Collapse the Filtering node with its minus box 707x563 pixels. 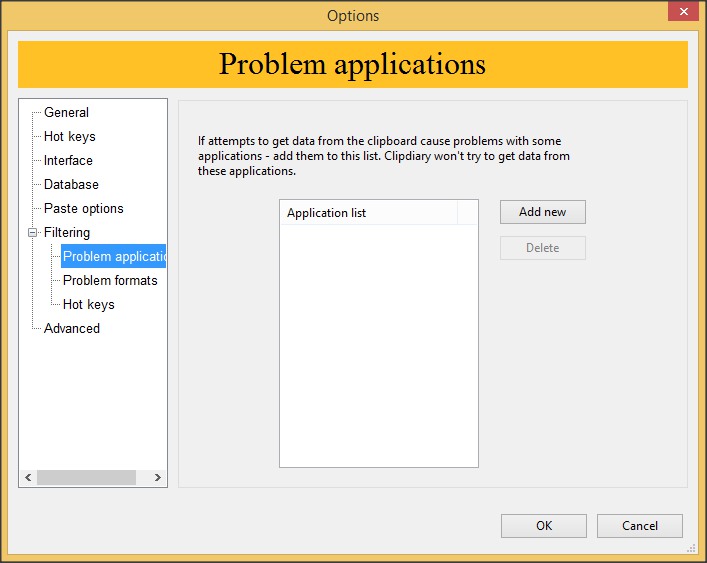pyautogui.click(x=32, y=233)
